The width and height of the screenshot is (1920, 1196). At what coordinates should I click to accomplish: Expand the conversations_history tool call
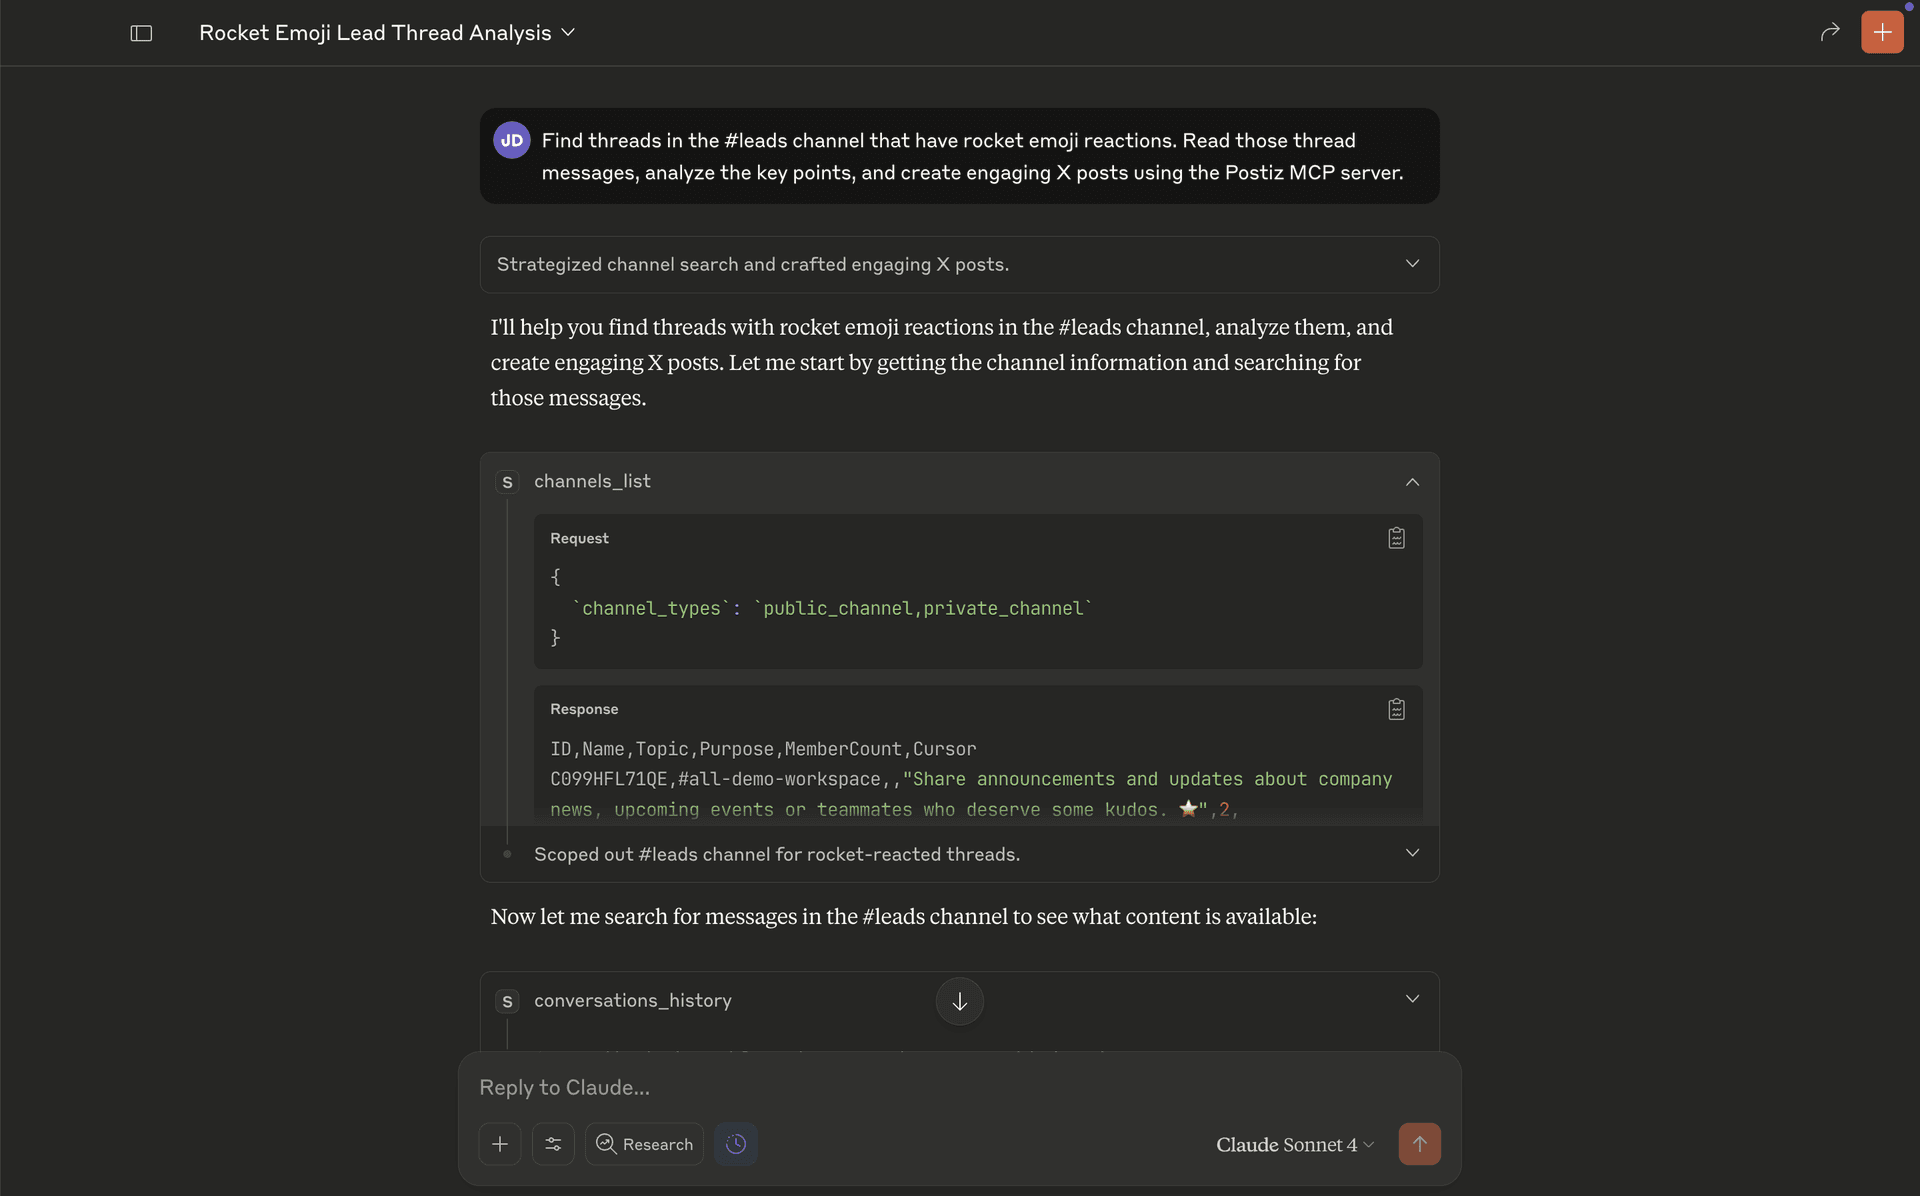click(1412, 999)
